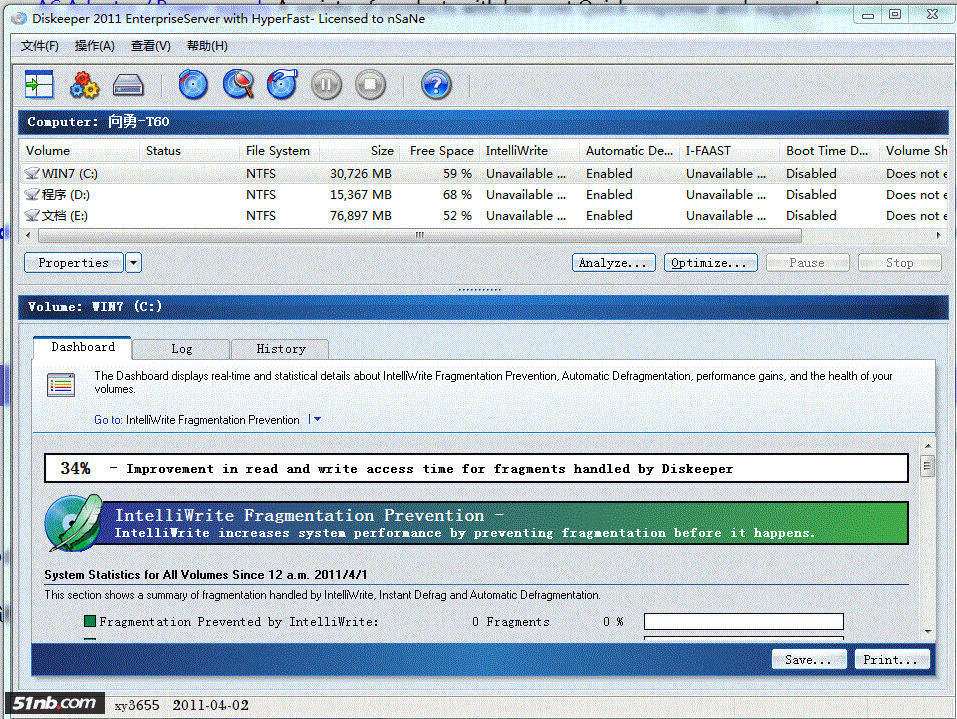The width and height of the screenshot is (957, 719).
Task: Open the 查看(V) menu
Action: click(x=151, y=46)
